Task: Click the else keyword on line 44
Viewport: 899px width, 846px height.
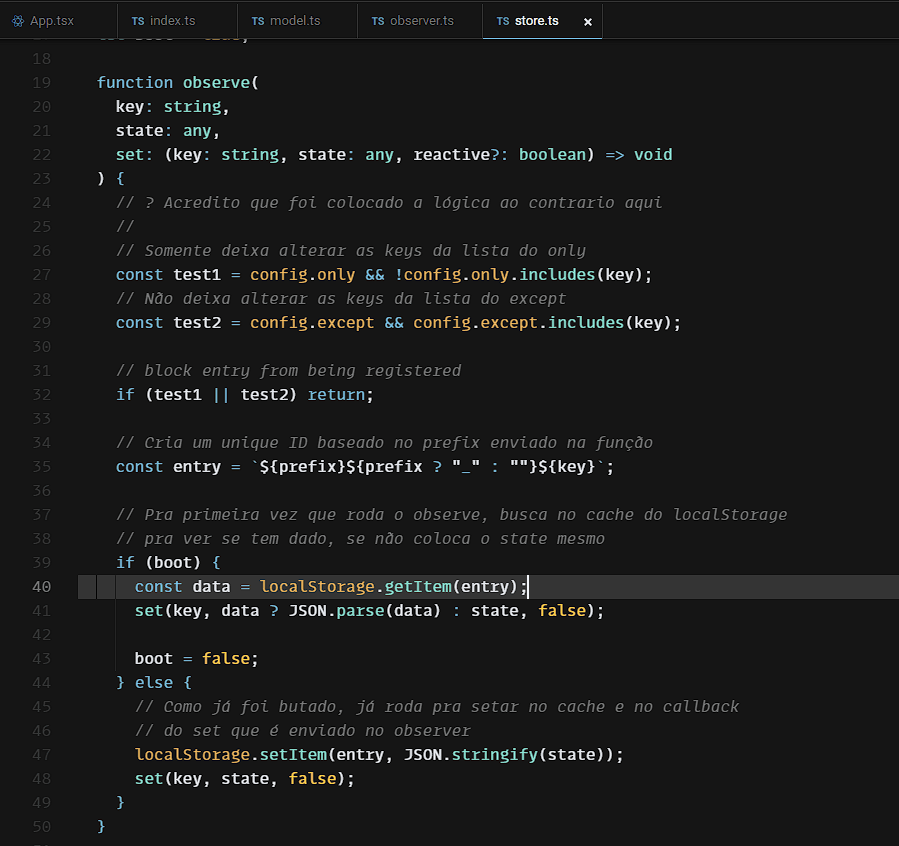Action: click(158, 683)
